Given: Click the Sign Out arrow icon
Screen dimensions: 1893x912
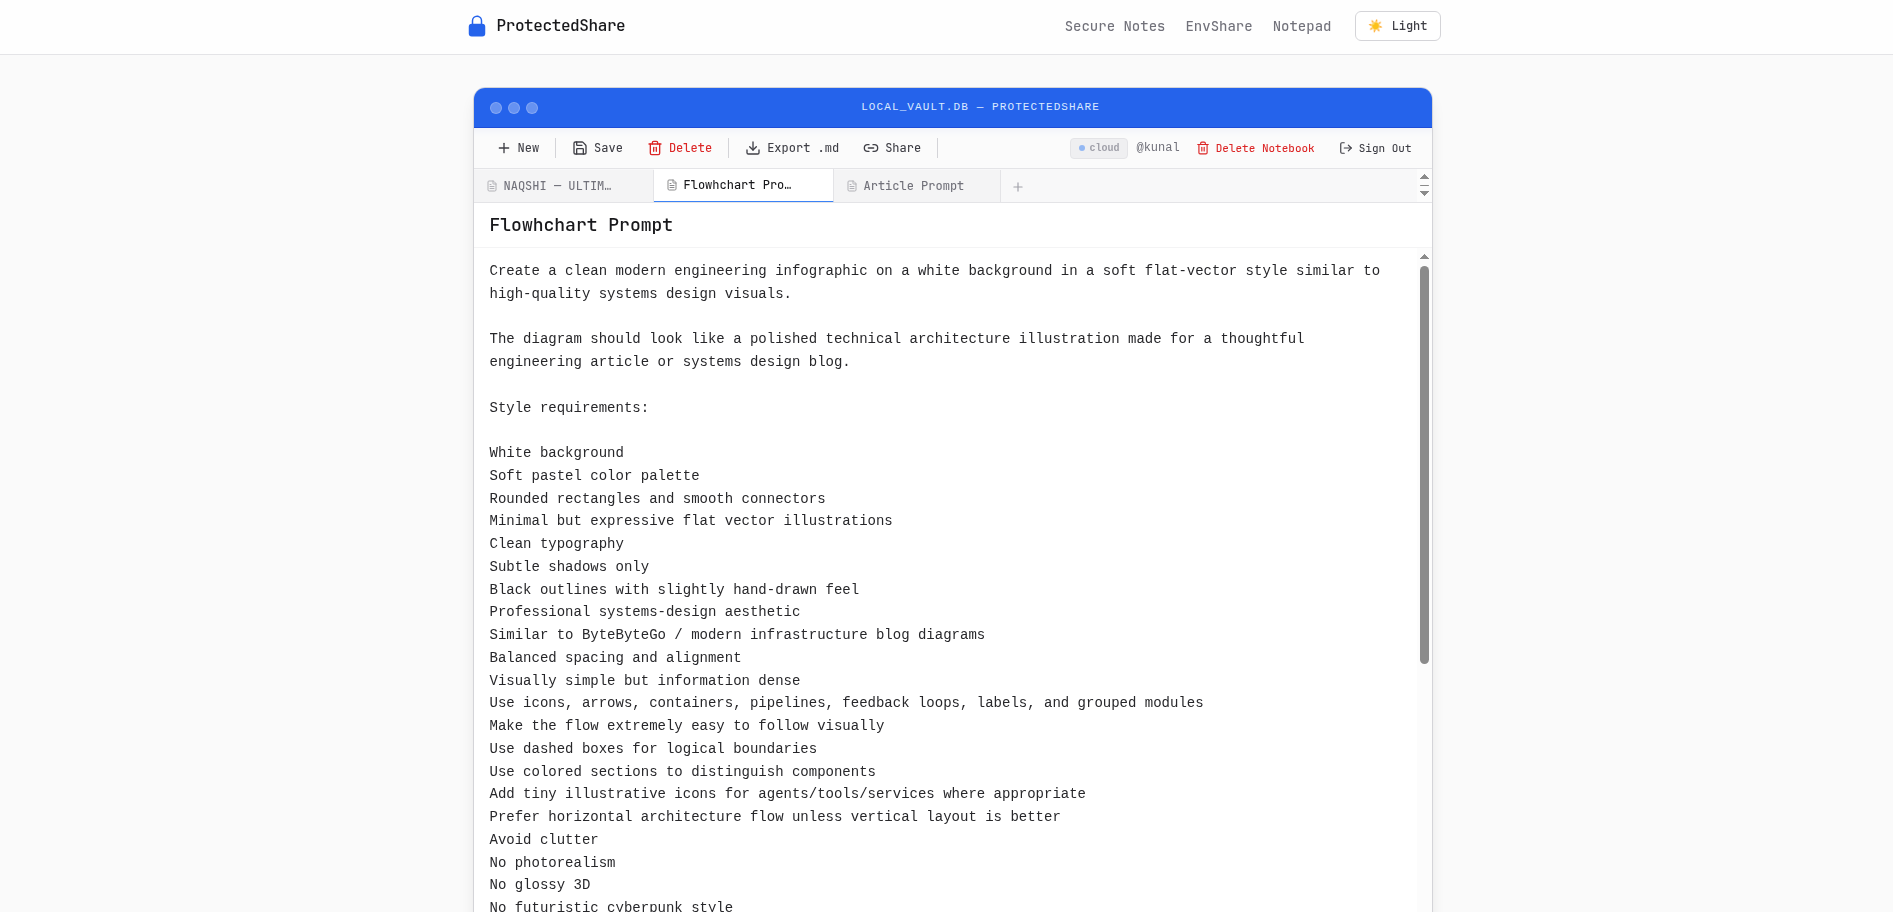Looking at the screenshot, I should (1346, 148).
